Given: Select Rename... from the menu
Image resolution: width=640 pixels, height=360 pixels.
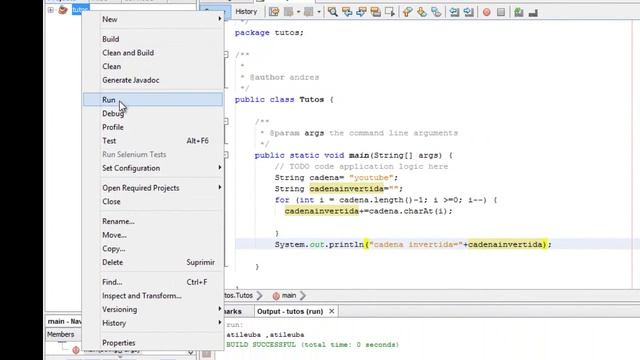Looking at the screenshot, I should 153,221.
